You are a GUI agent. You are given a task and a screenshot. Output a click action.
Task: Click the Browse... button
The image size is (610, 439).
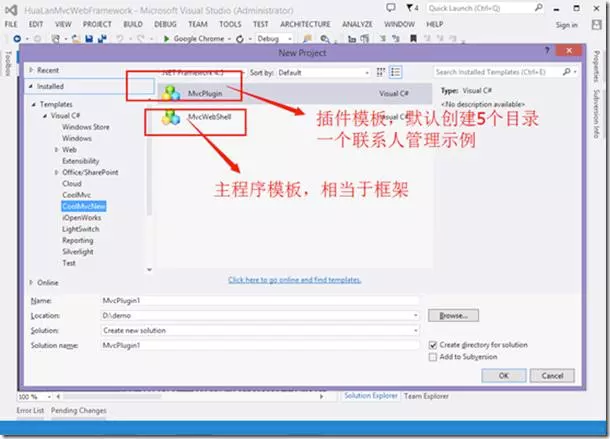[x=453, y=316]
